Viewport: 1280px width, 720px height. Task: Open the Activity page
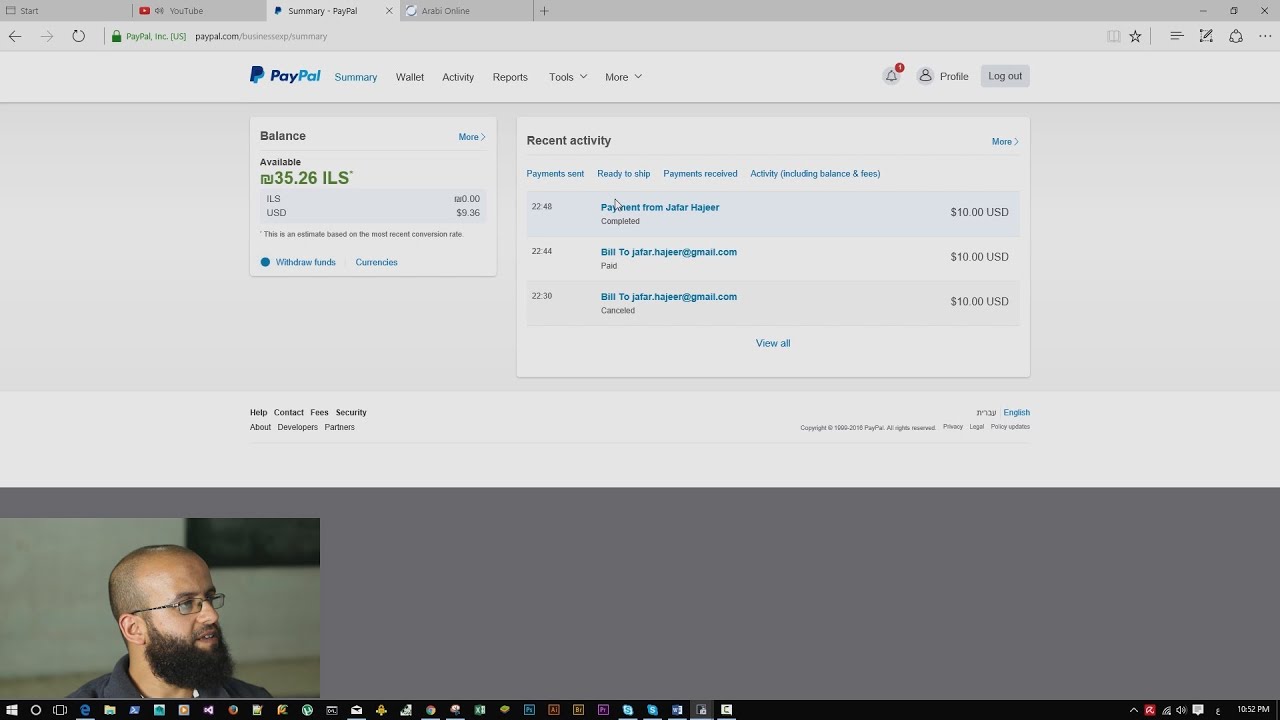coord(458,77)
